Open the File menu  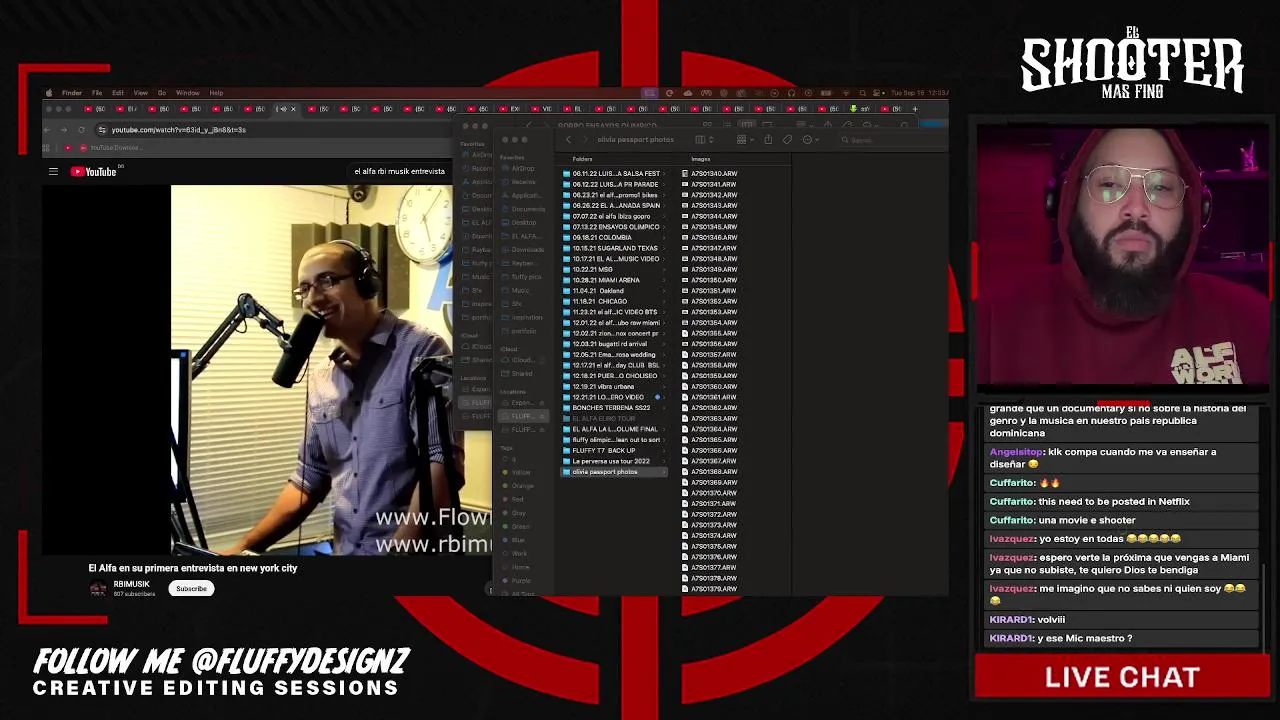(97, 93)
